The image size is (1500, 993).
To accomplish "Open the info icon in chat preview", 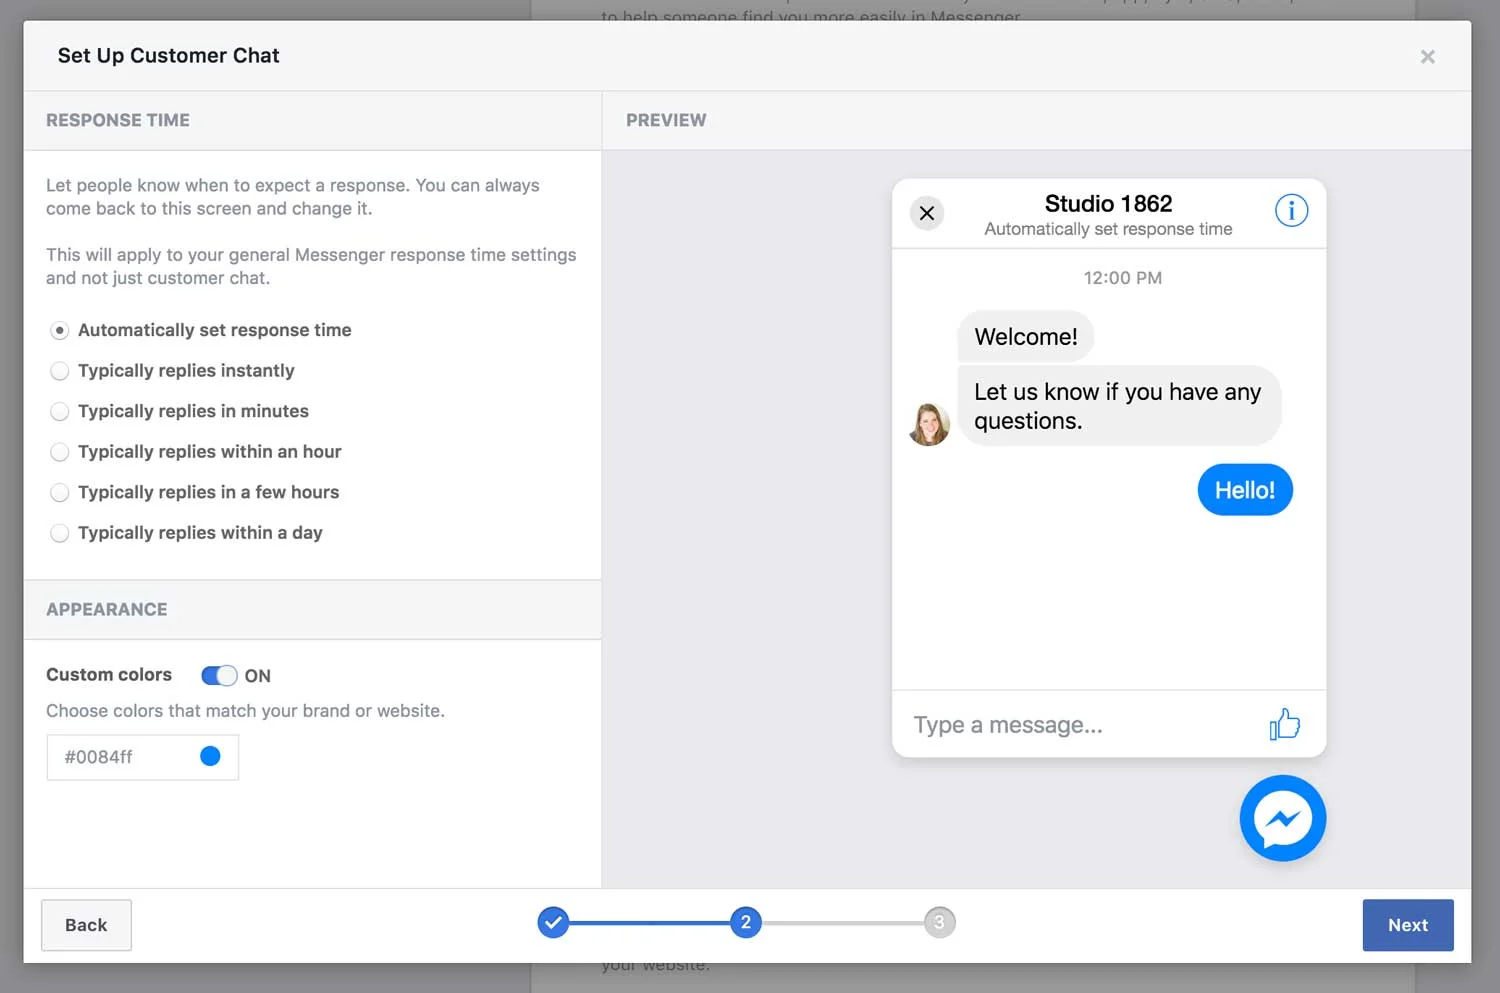I will click(x=1291, y=210).
